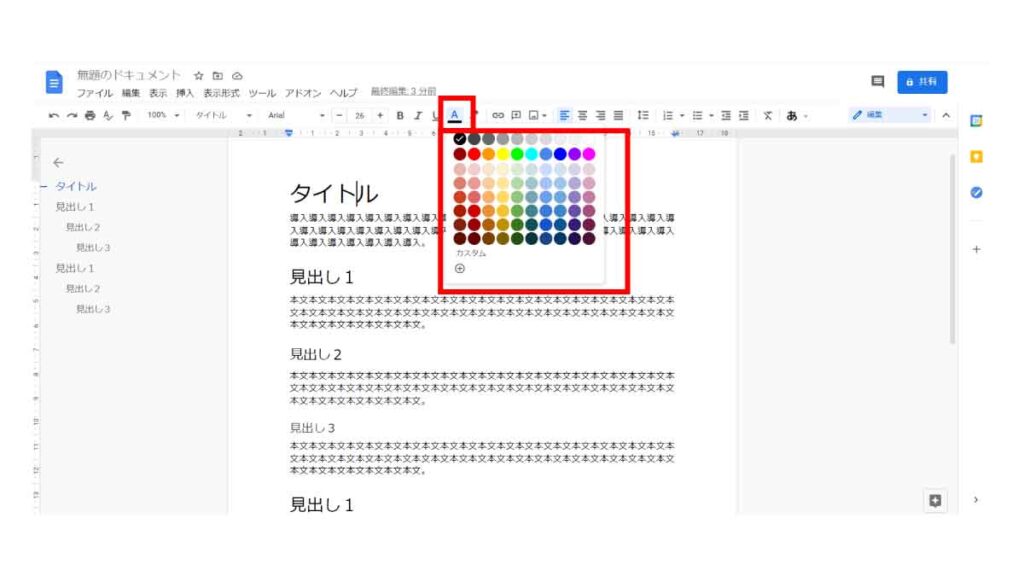Open the 表示形式 menu
The height and width of the screenshot is (576, 1024).
point(221,93)
